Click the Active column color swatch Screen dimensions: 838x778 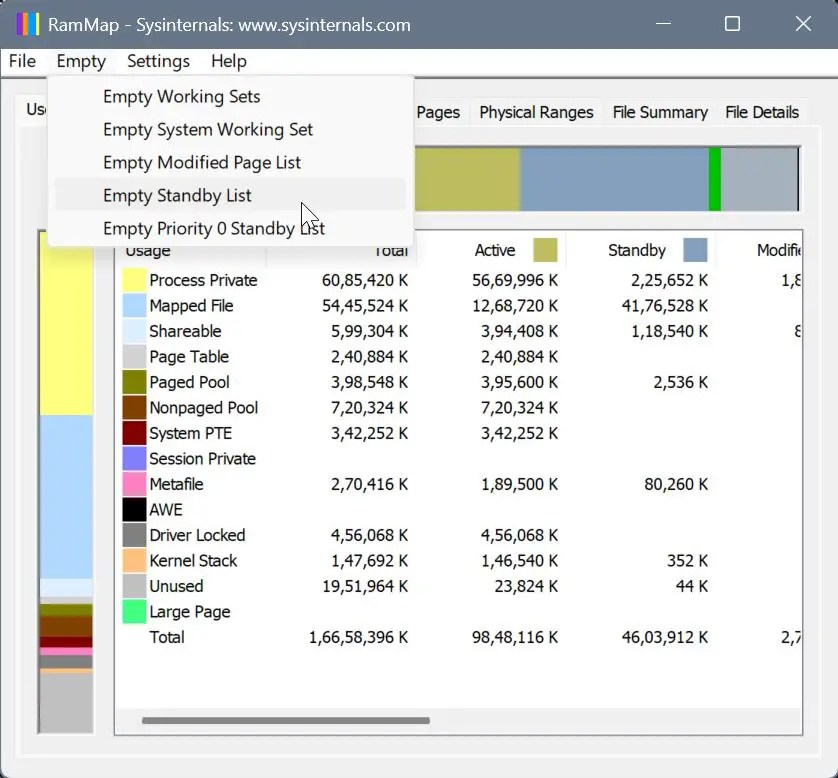(x=545, y=250)
